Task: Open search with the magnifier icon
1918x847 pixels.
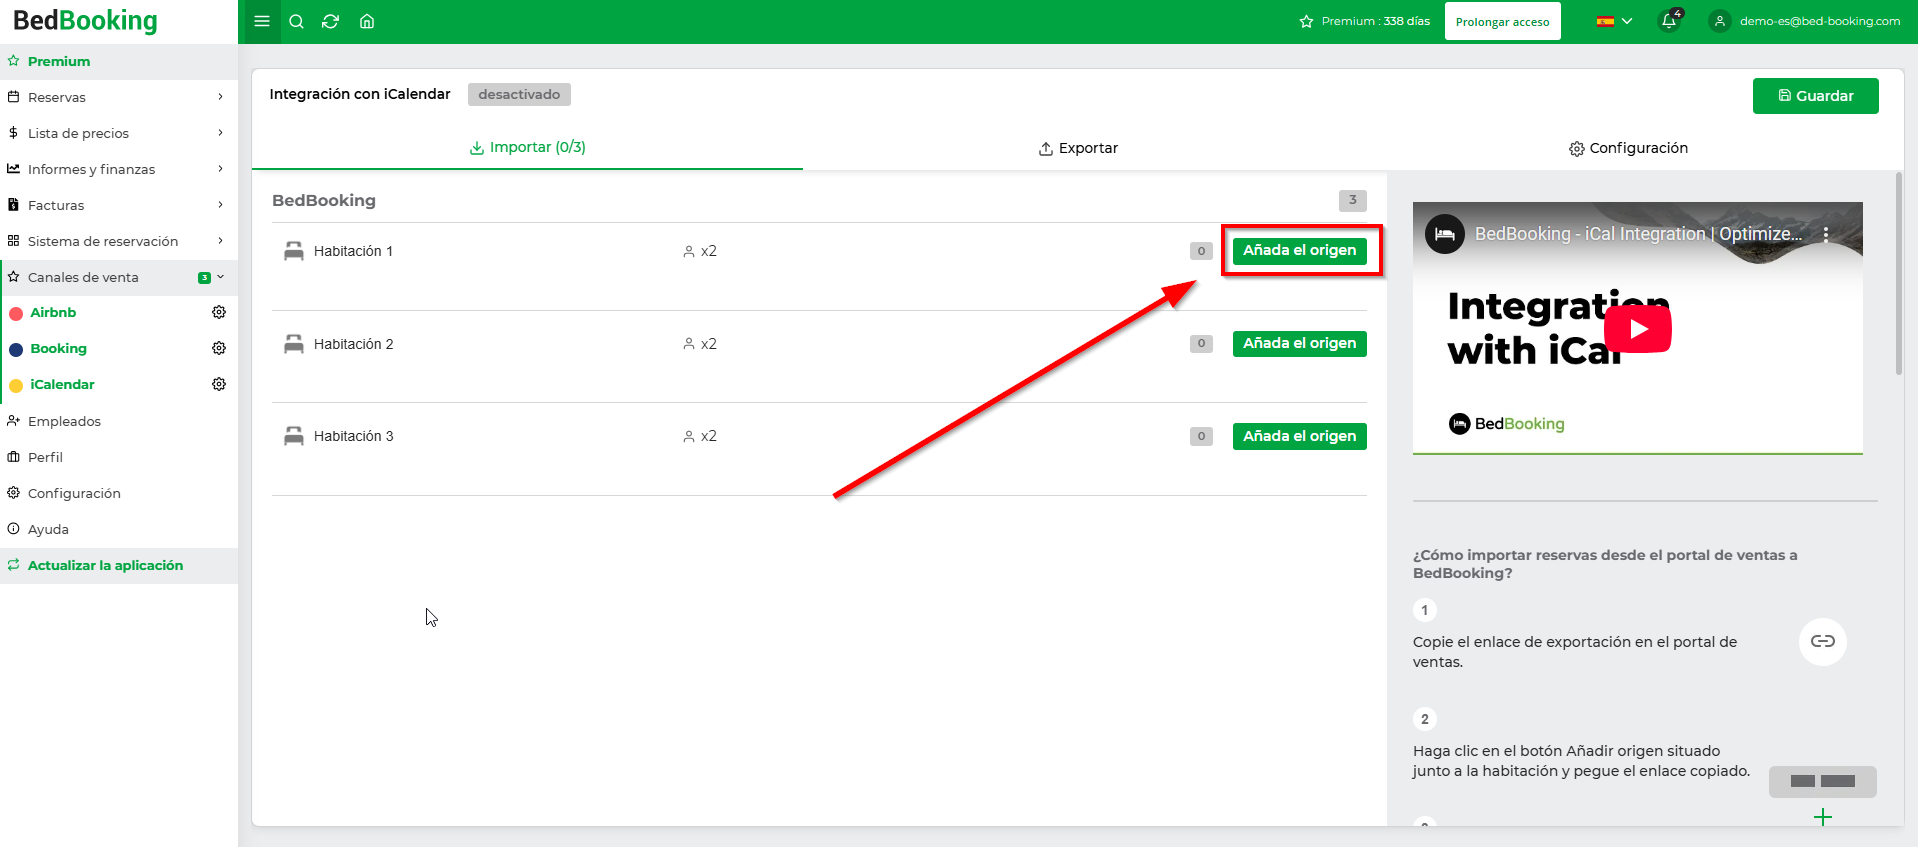Action: [x=296, y=21]
